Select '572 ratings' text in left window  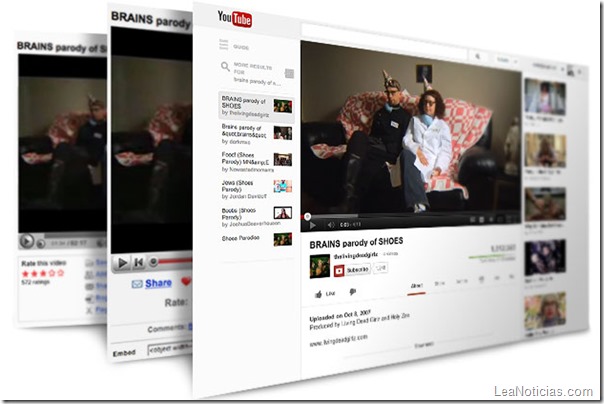click(35, 282)
